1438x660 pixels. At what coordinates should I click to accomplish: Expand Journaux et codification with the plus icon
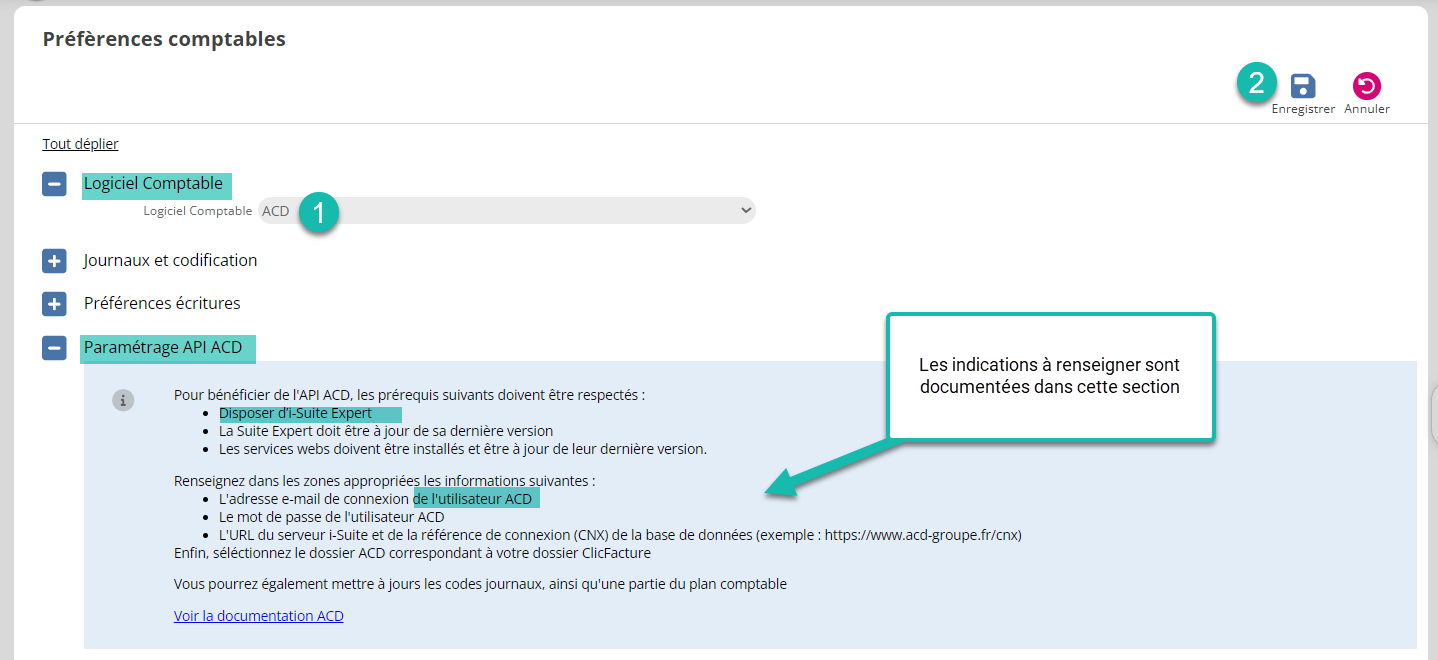[54, 261]
